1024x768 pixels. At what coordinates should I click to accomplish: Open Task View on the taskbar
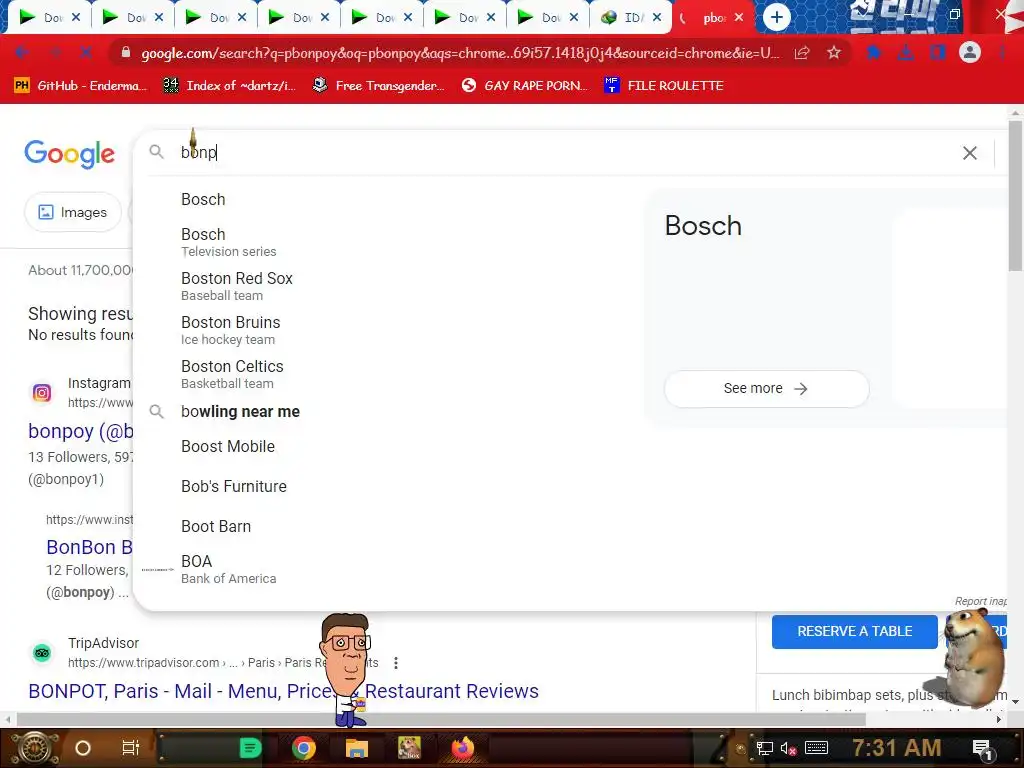[131, 748]
